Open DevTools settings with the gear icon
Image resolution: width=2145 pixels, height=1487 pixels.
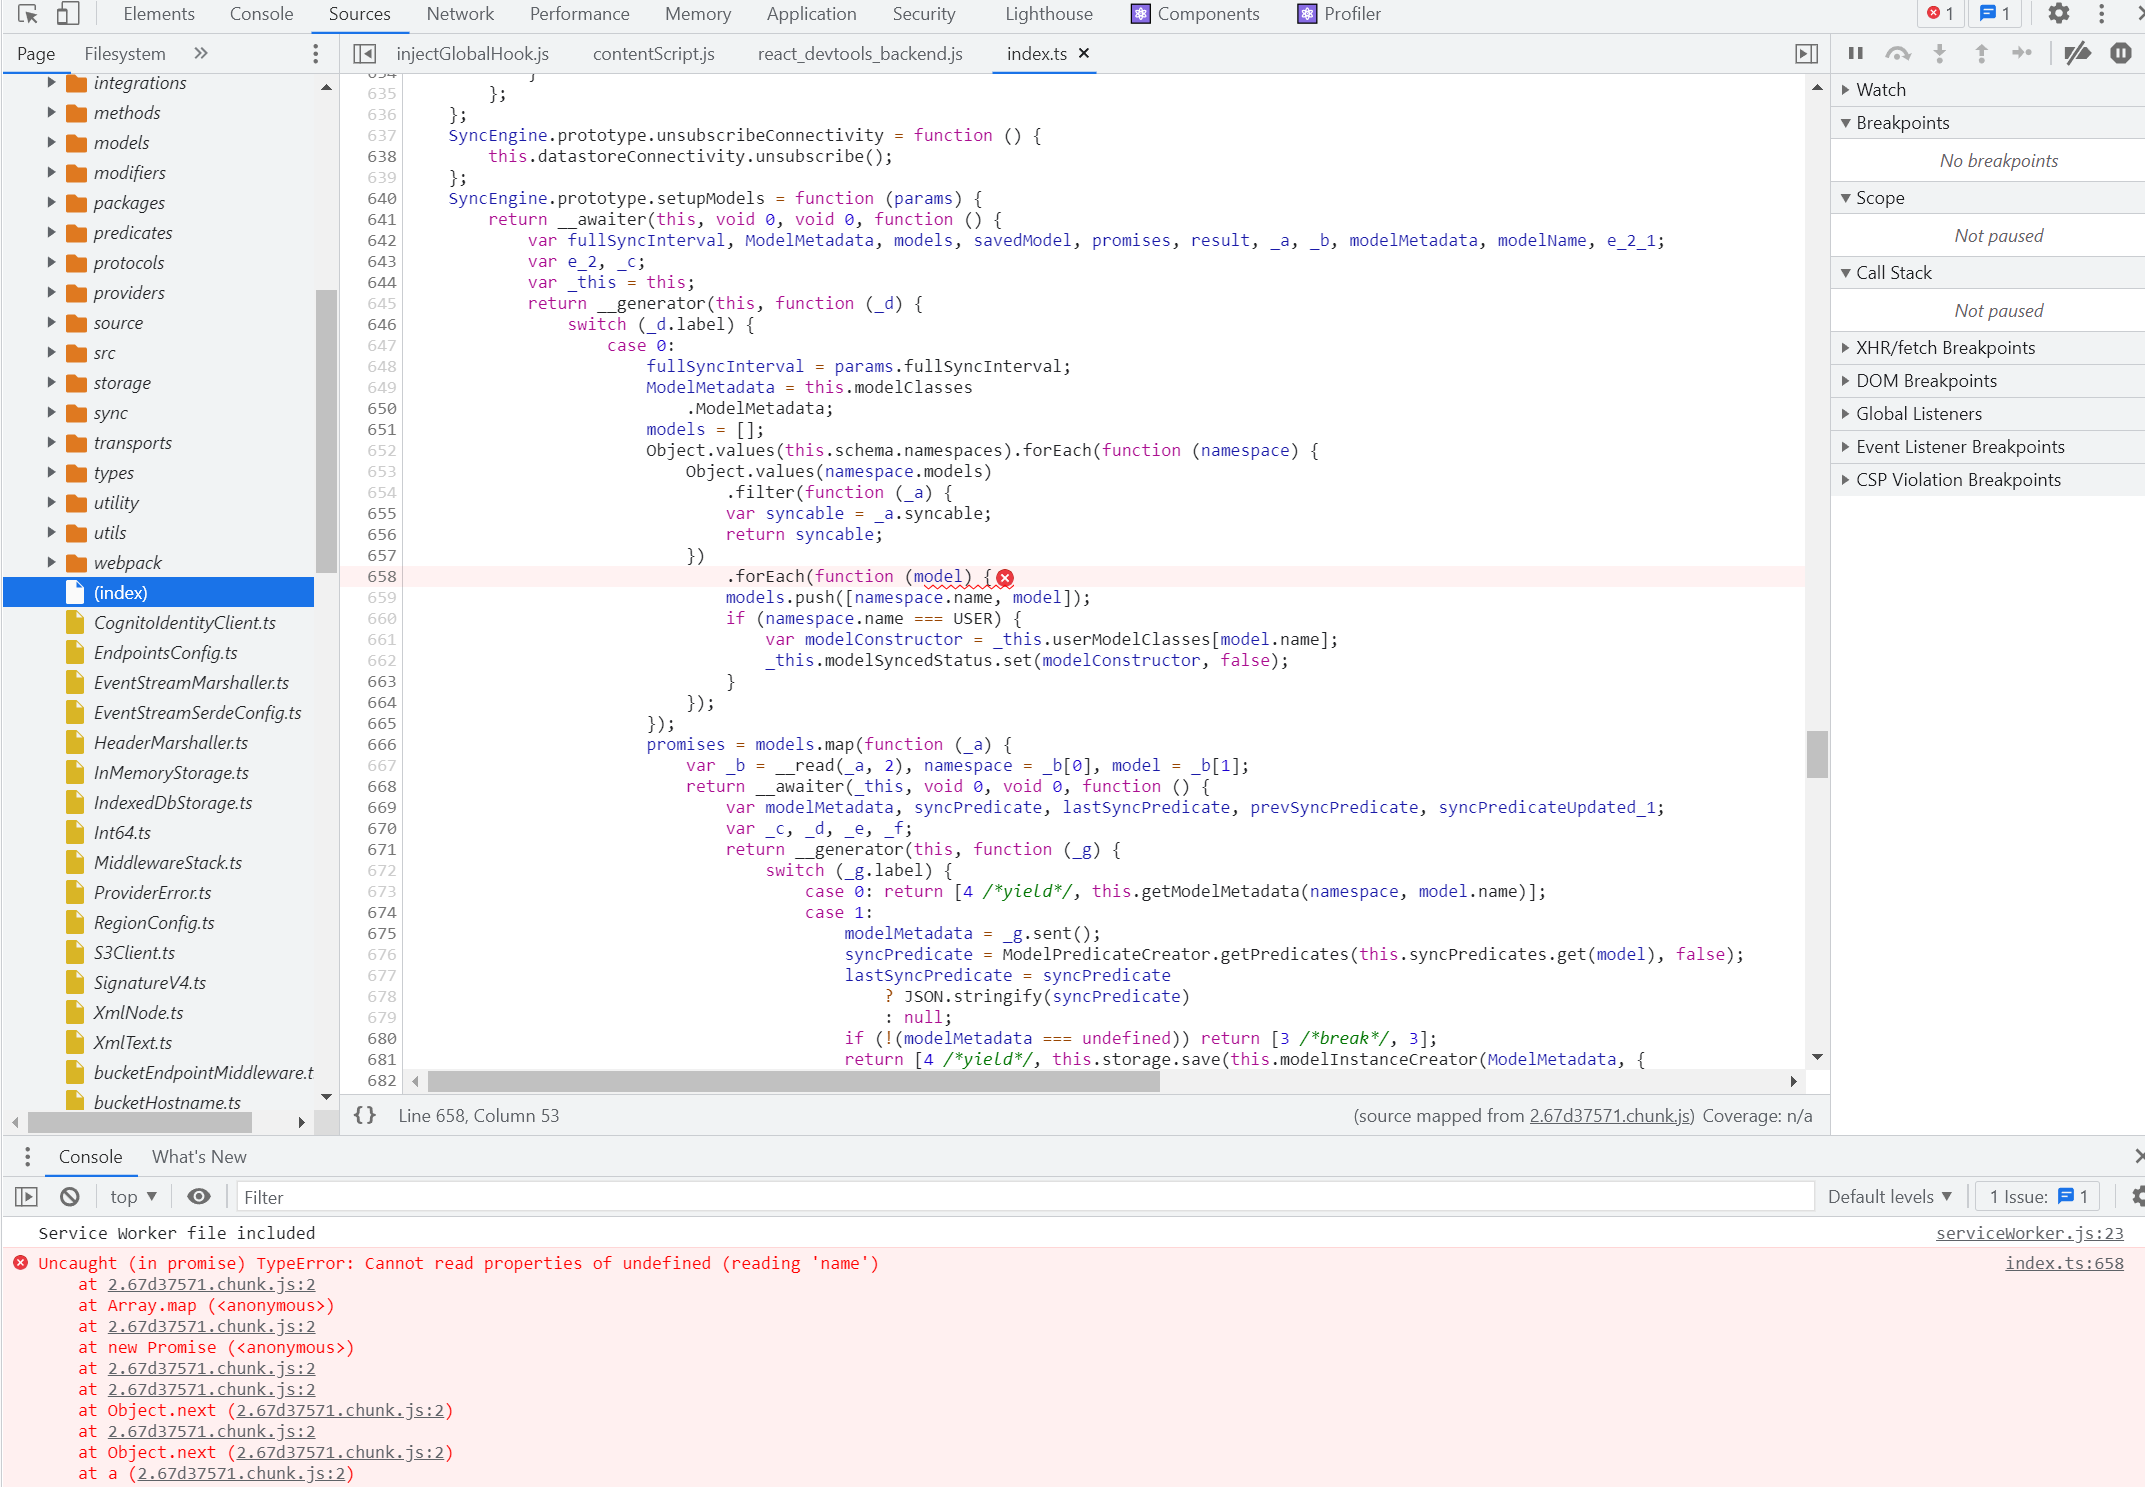pyautogui.click(x=2057, y=14)
